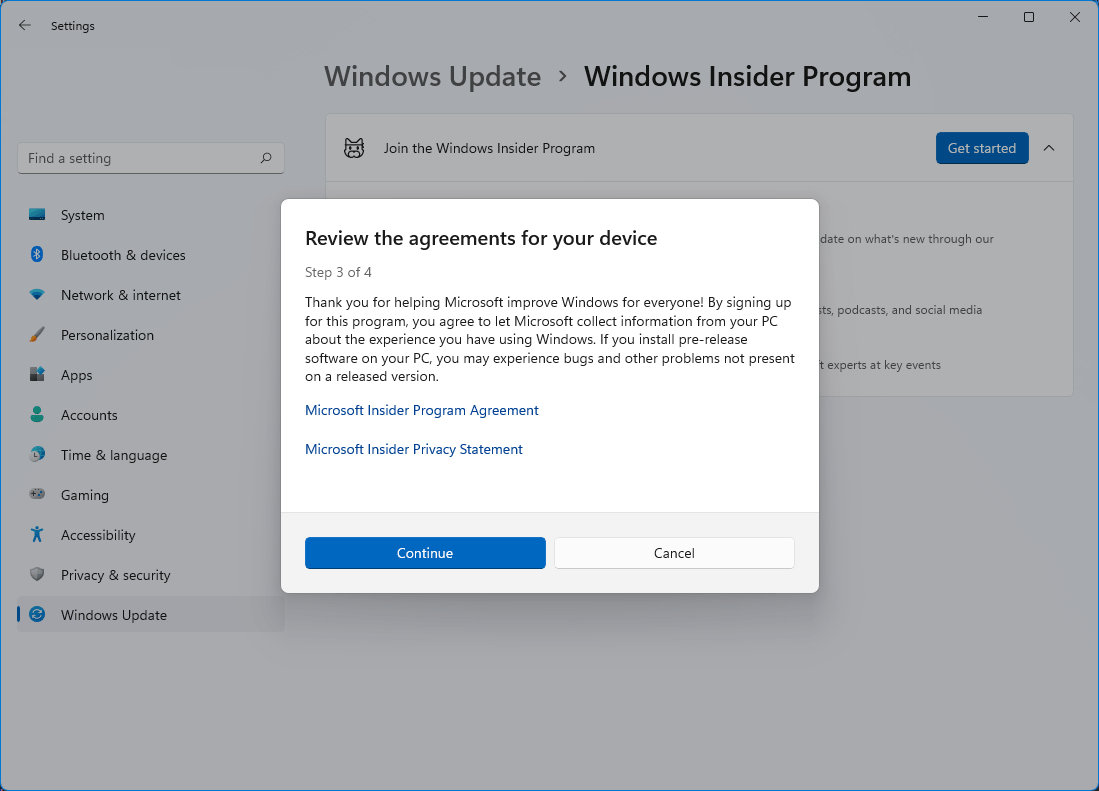Click the Bluetooth & devices icon
The width and height of the screenshot is (1099, 791).
[37, 255]
